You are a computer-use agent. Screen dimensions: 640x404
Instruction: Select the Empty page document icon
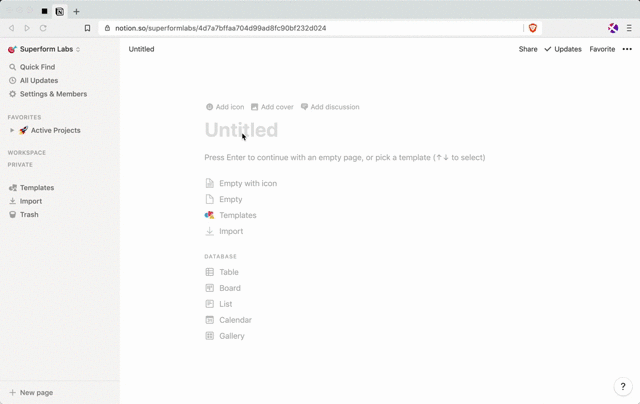click(x=209, y=199)
